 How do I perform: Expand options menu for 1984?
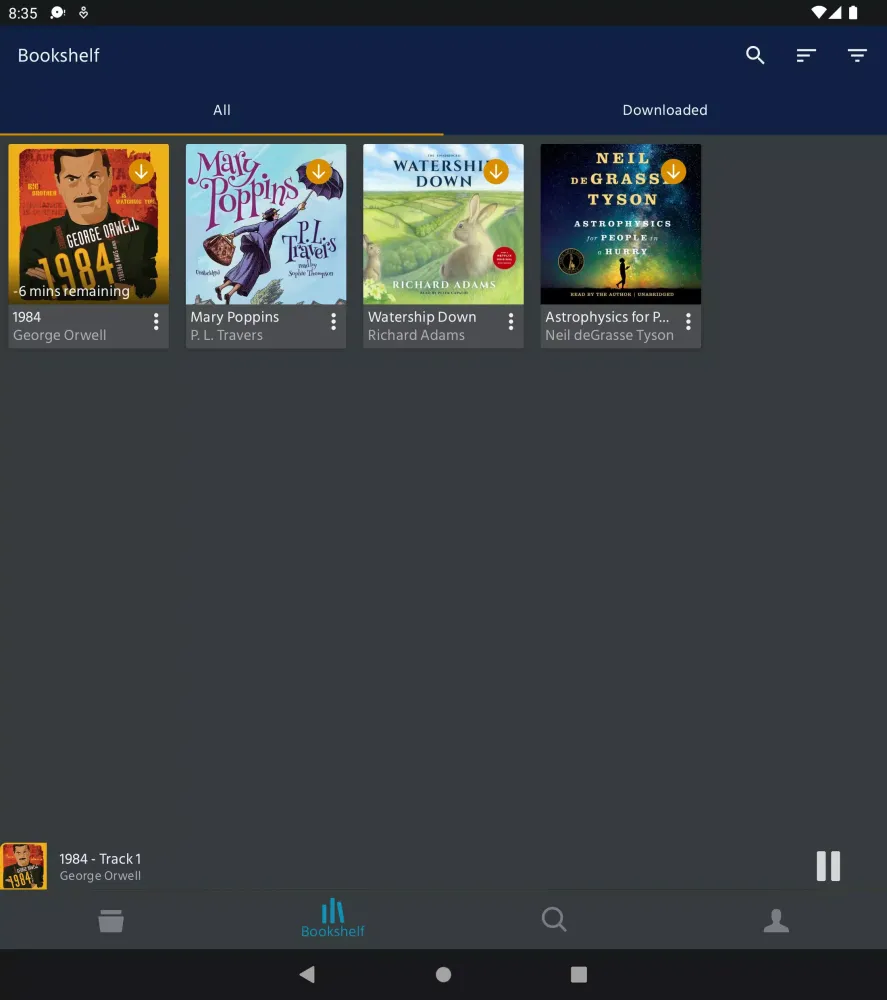156,322
